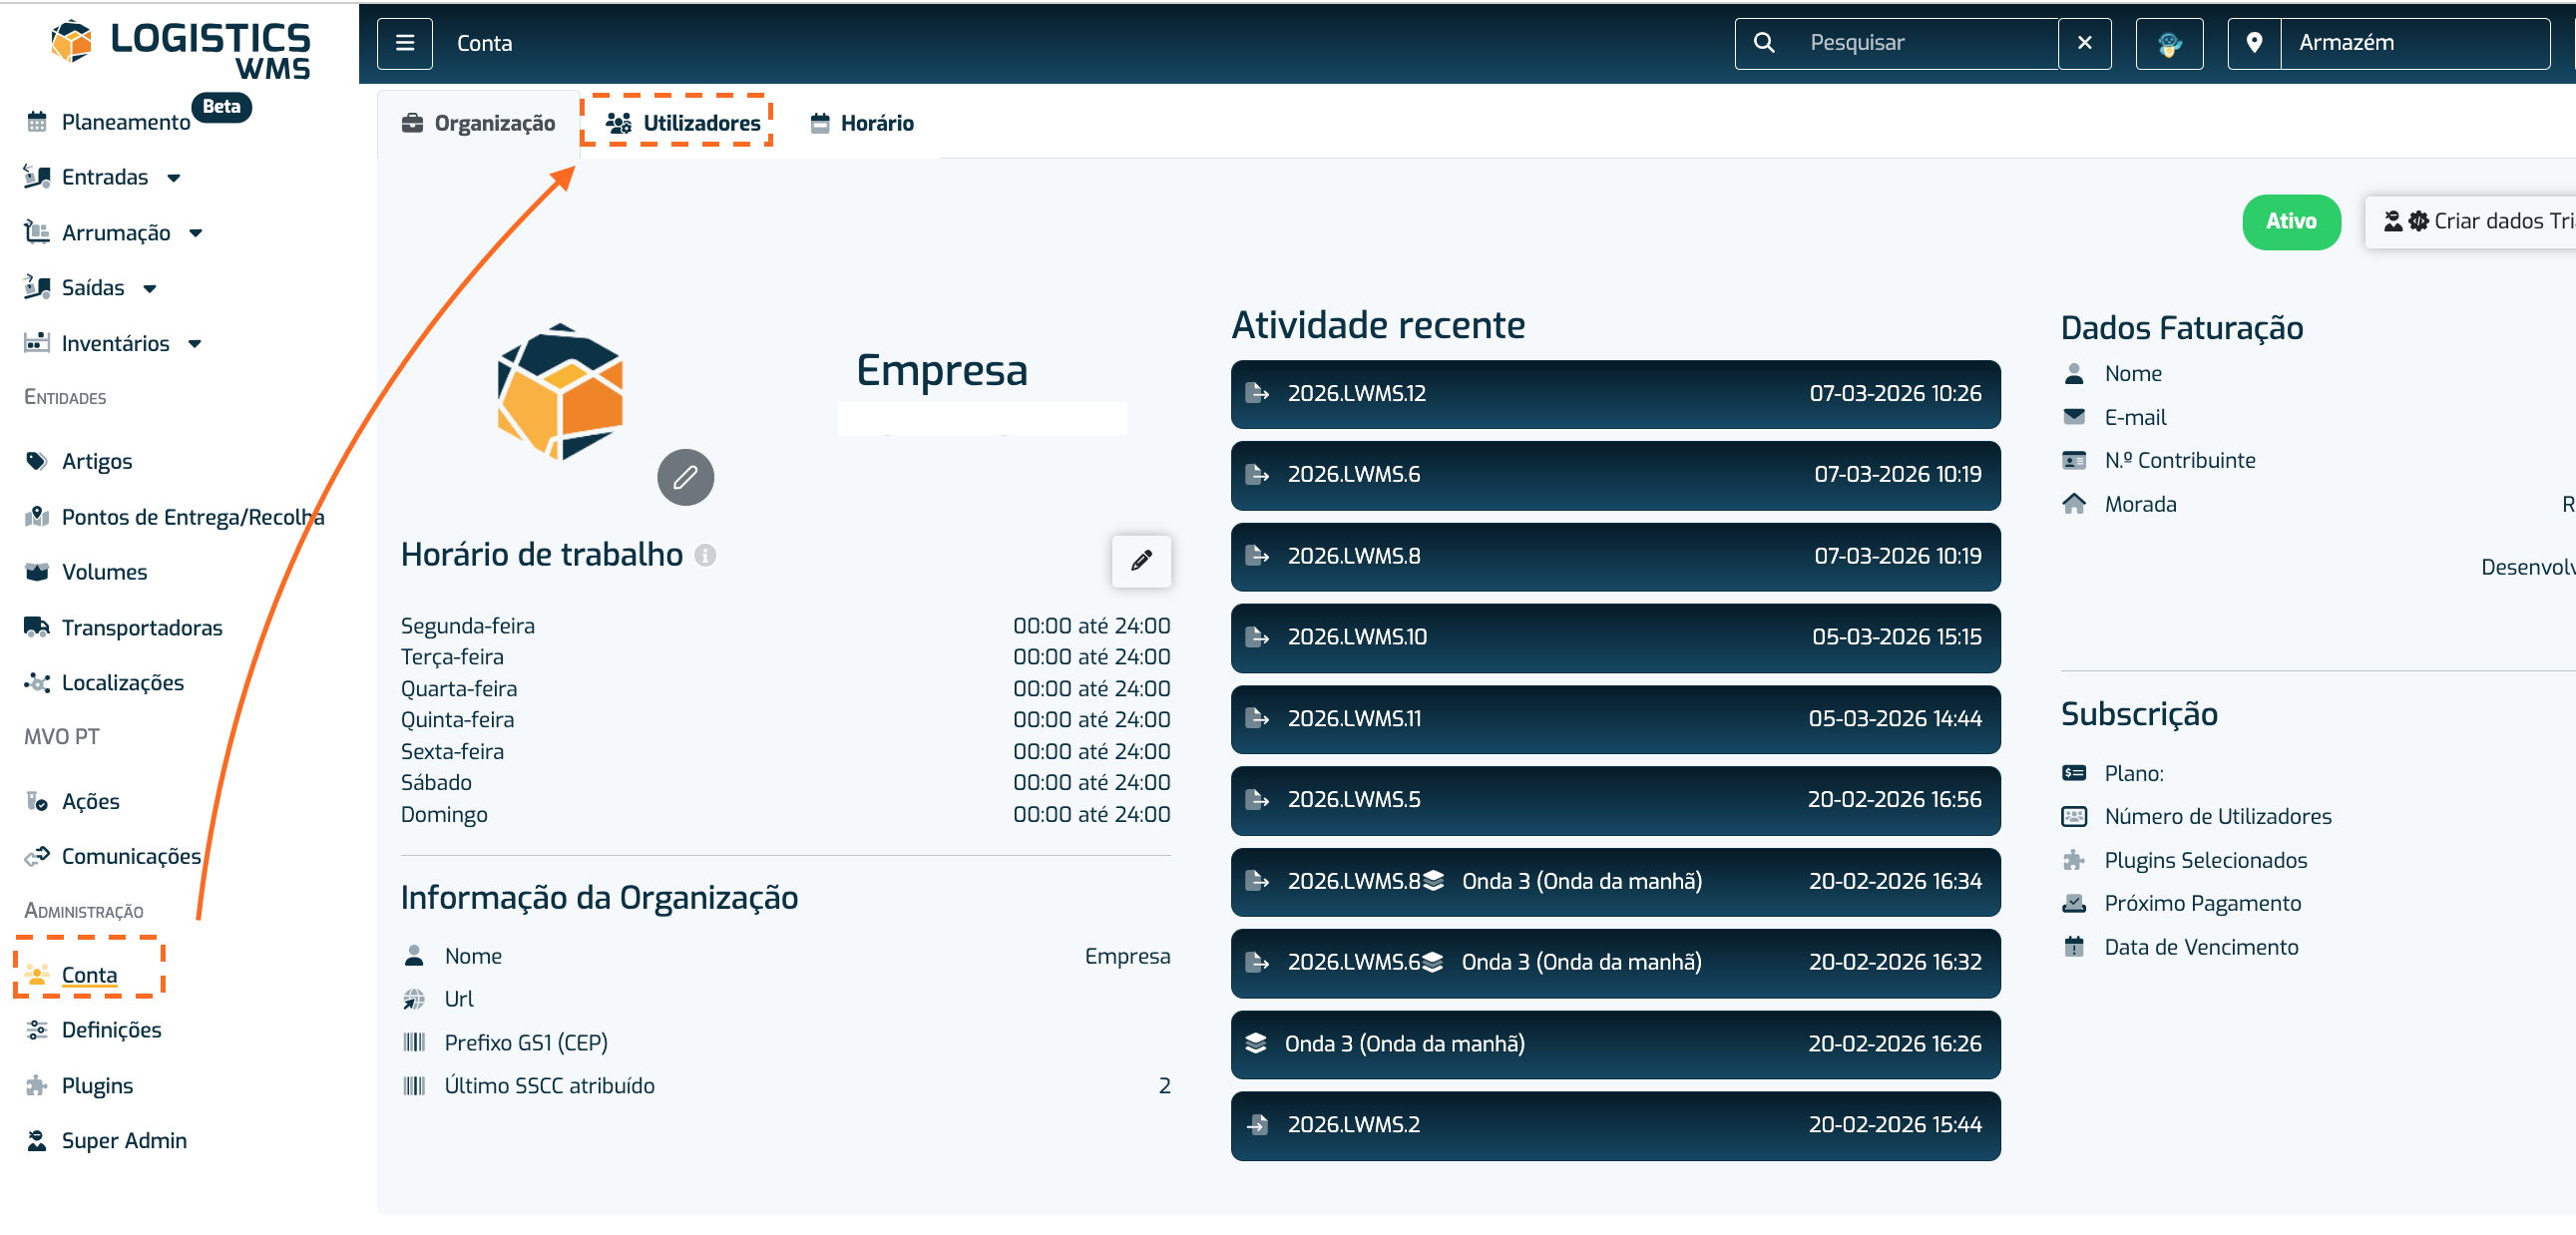Open the assistant mascot icon
Screen dimensions: 2576x1235
(x=2168, y=43)
